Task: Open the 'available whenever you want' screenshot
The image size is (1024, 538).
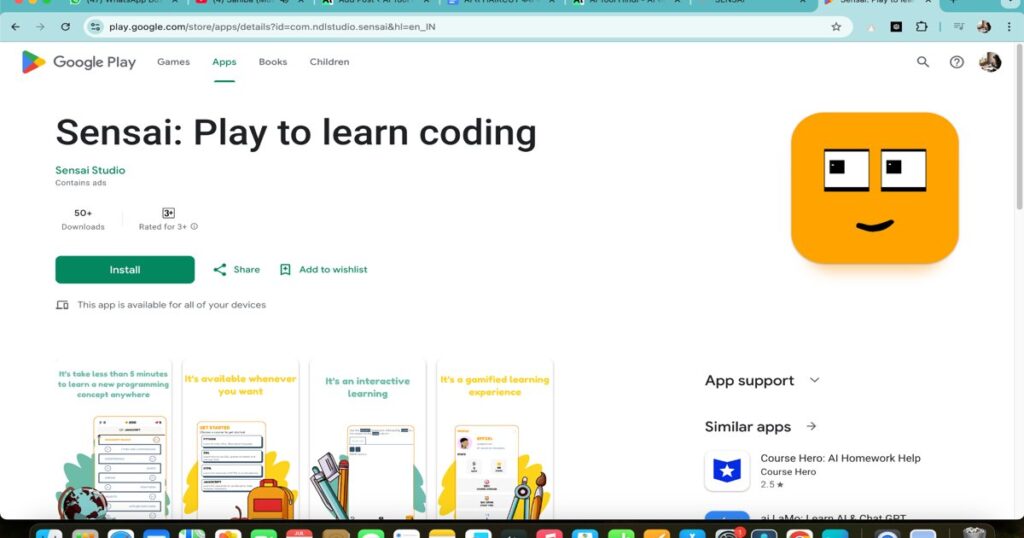Action: 240,439
